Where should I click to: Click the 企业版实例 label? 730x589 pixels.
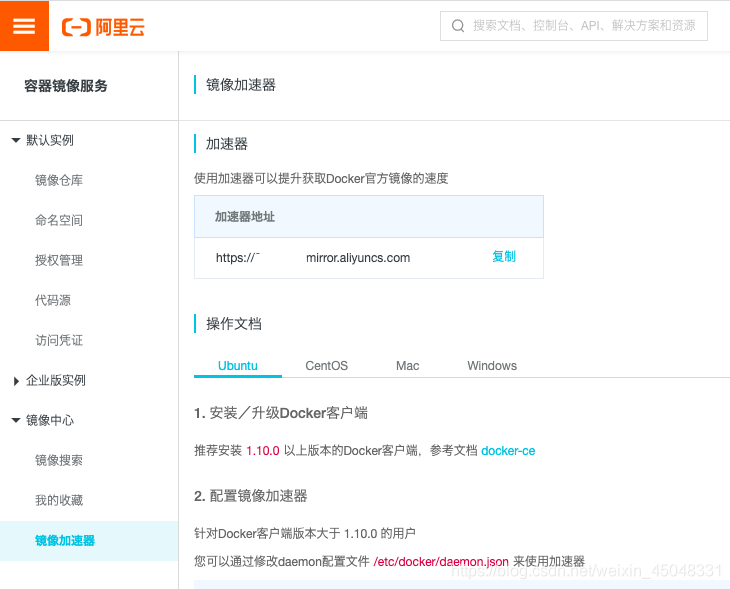click(x=56, y=380)
